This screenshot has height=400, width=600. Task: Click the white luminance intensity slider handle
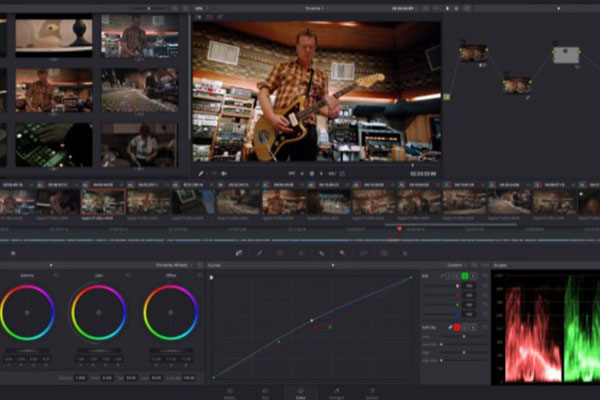tap(457, 286)
